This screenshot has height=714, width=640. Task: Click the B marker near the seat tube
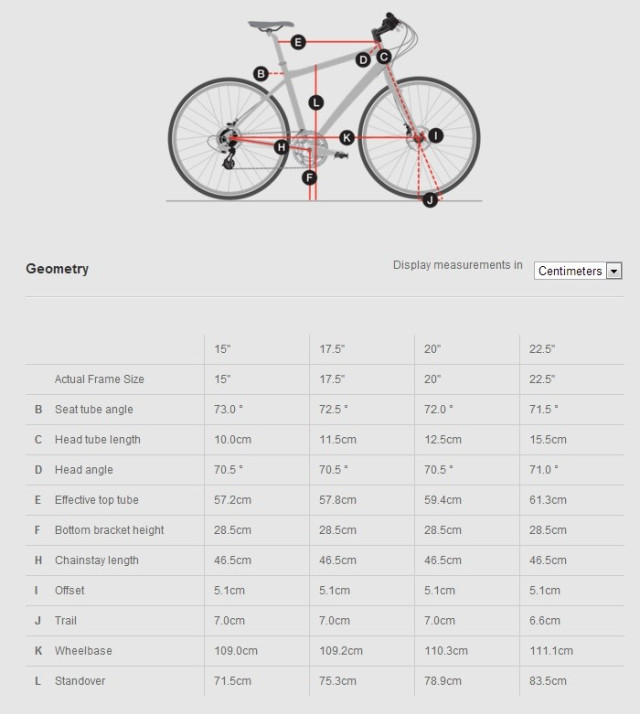click(x=261, y=73)
